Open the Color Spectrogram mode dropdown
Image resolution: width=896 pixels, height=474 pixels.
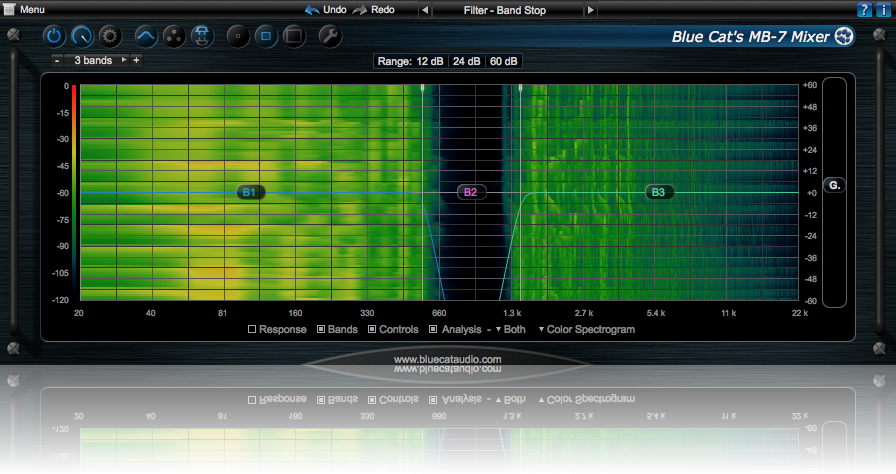(x=586, y=330)
